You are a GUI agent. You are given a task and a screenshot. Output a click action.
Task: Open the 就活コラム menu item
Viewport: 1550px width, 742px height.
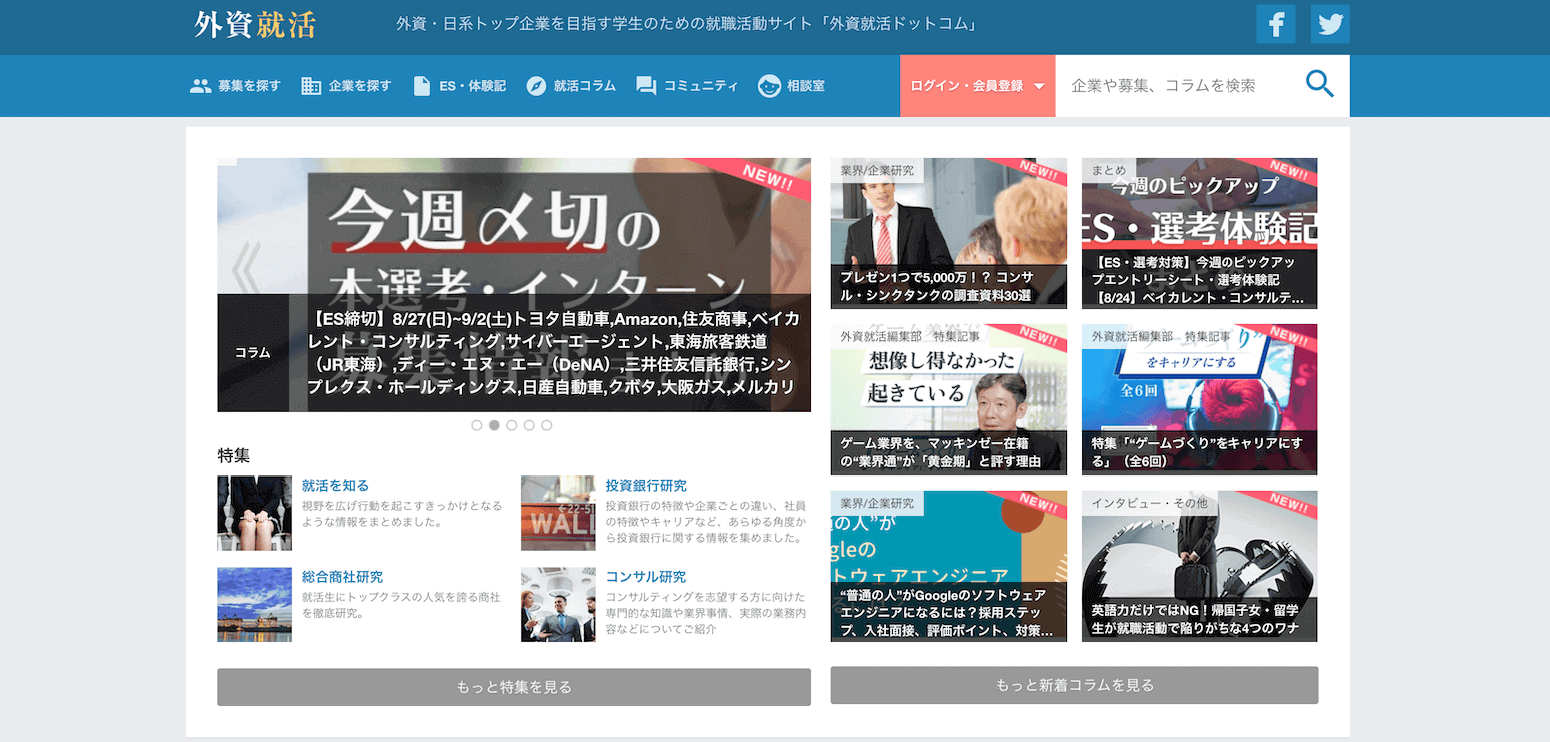coord(571,86)
